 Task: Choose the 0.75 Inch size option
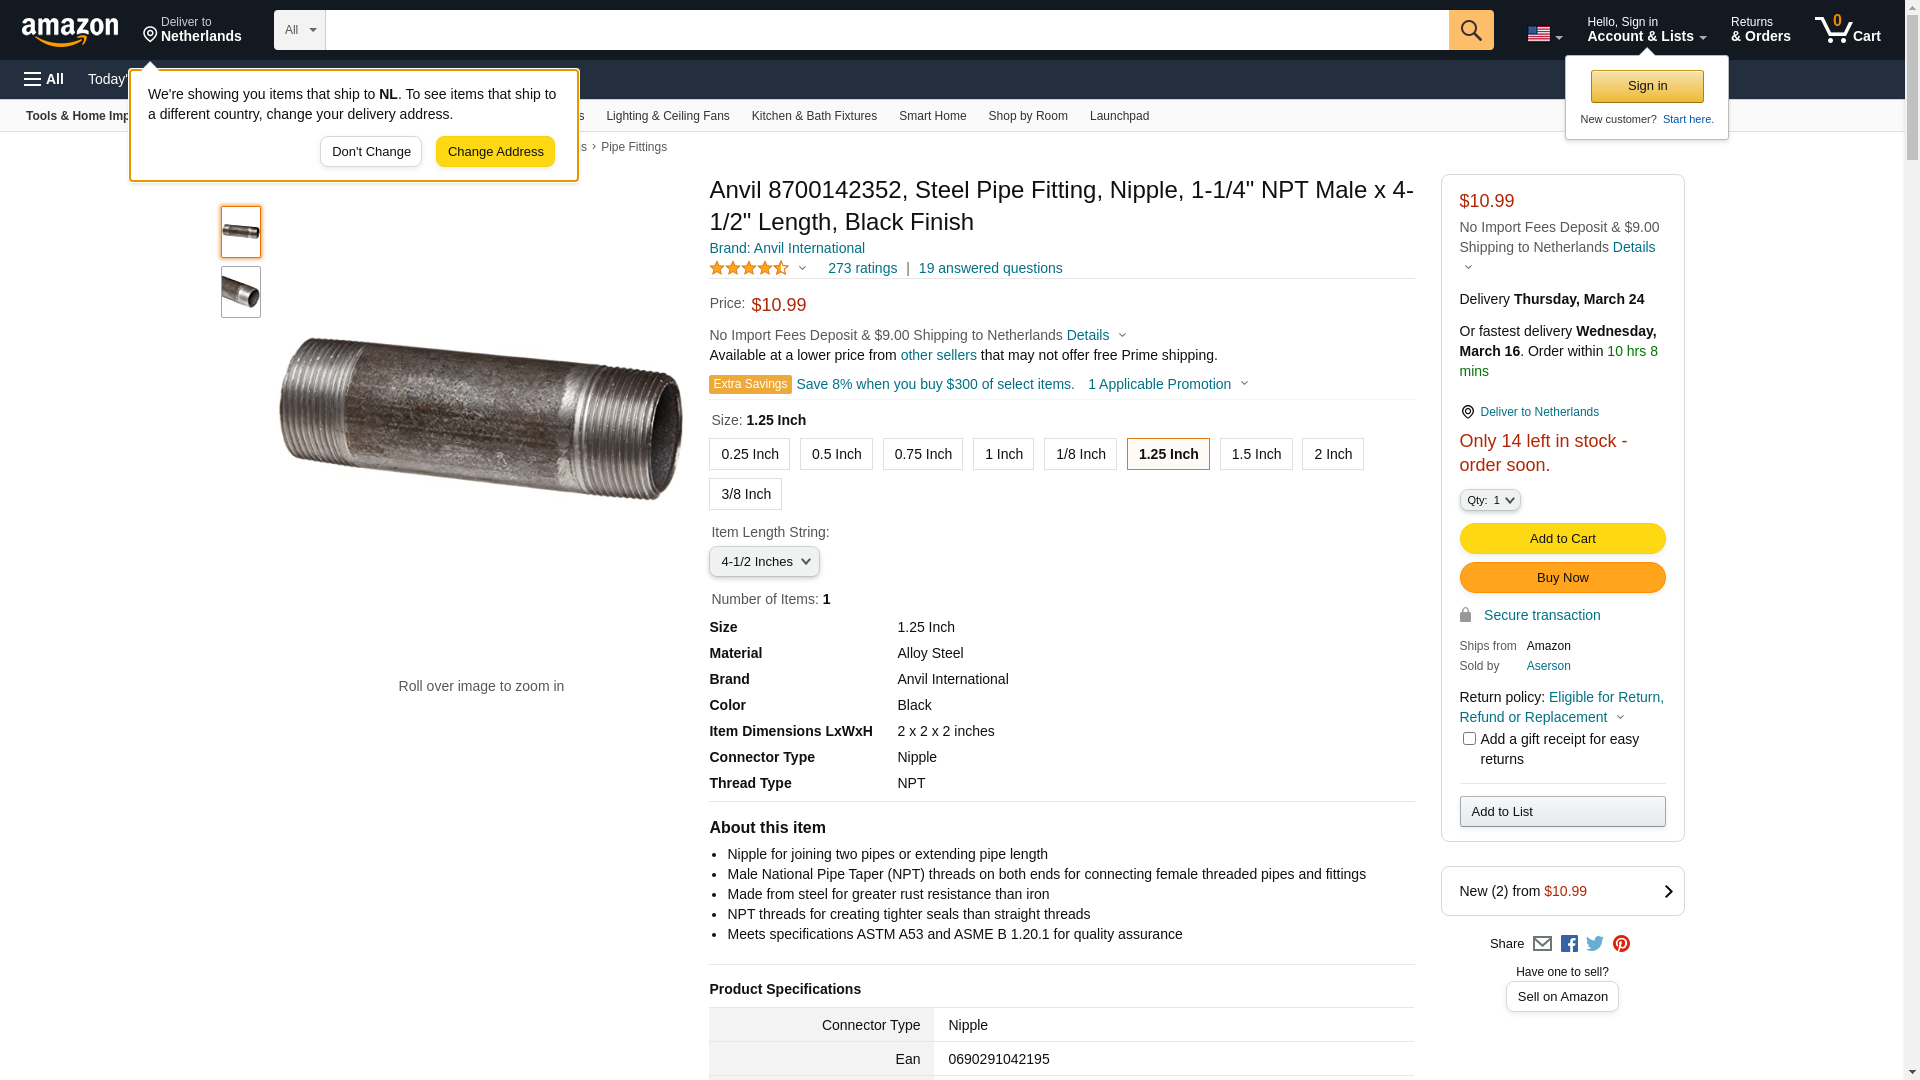tap(922, 454)
